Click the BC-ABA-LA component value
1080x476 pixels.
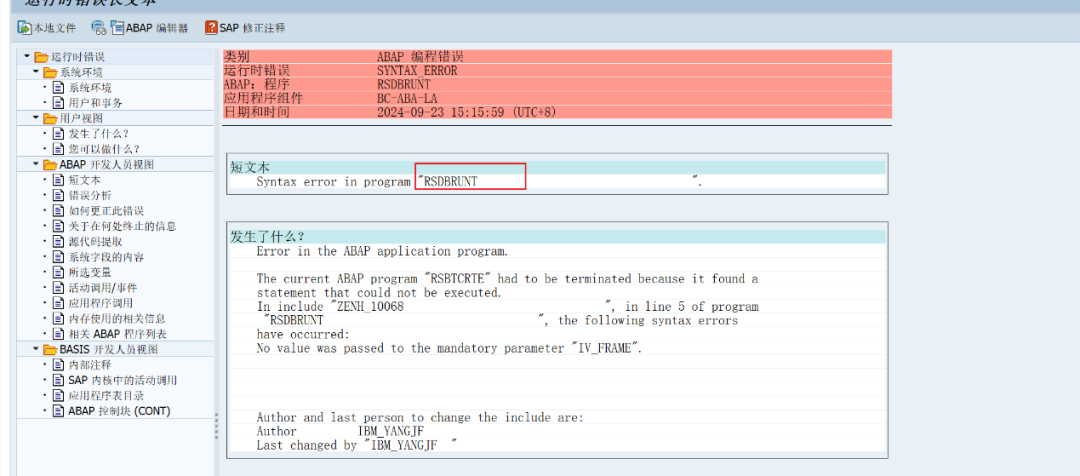pos(407,98)
